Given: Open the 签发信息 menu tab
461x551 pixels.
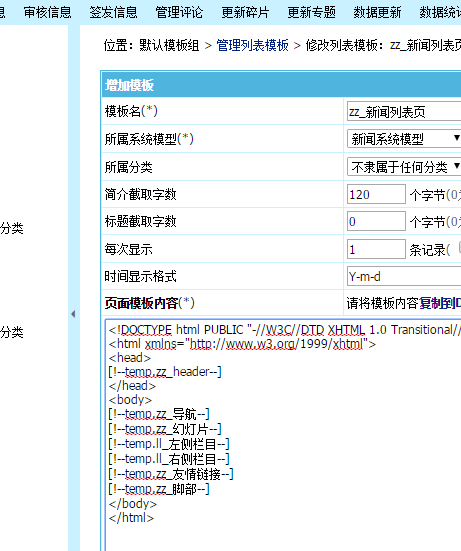Looking at the screenshot, I should (113, 13).
